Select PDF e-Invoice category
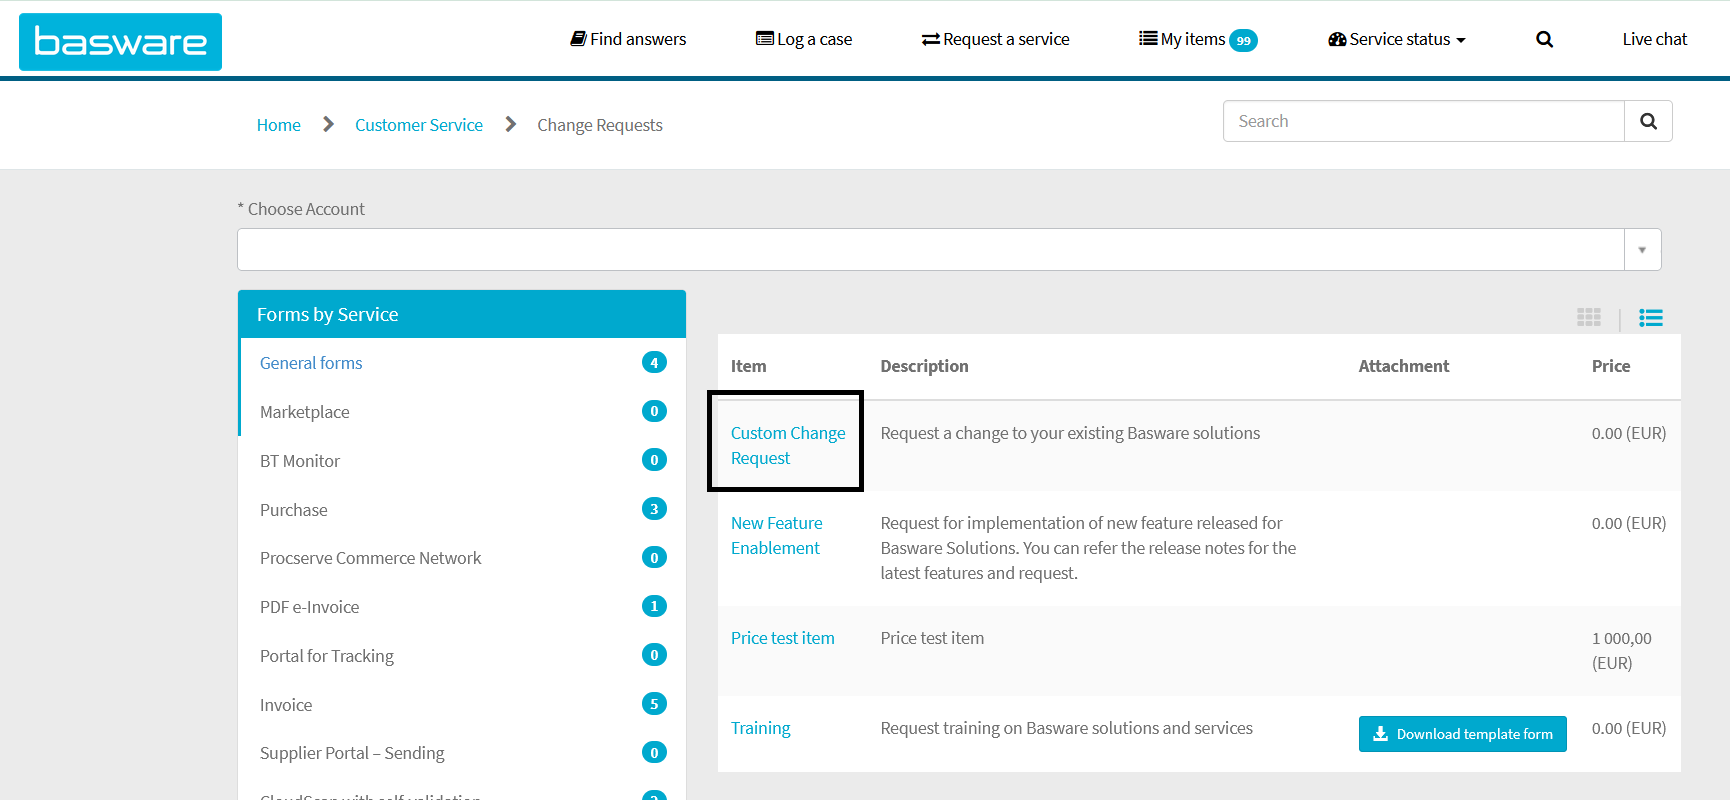 tap(310, 607)
